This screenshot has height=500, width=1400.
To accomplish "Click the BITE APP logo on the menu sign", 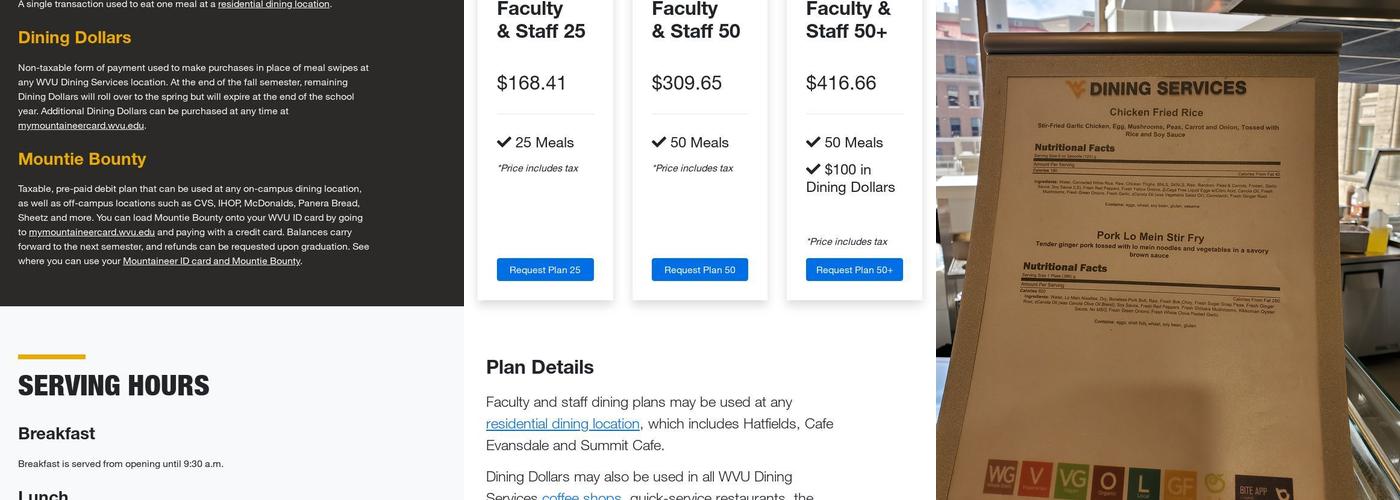I will 1262,489.
